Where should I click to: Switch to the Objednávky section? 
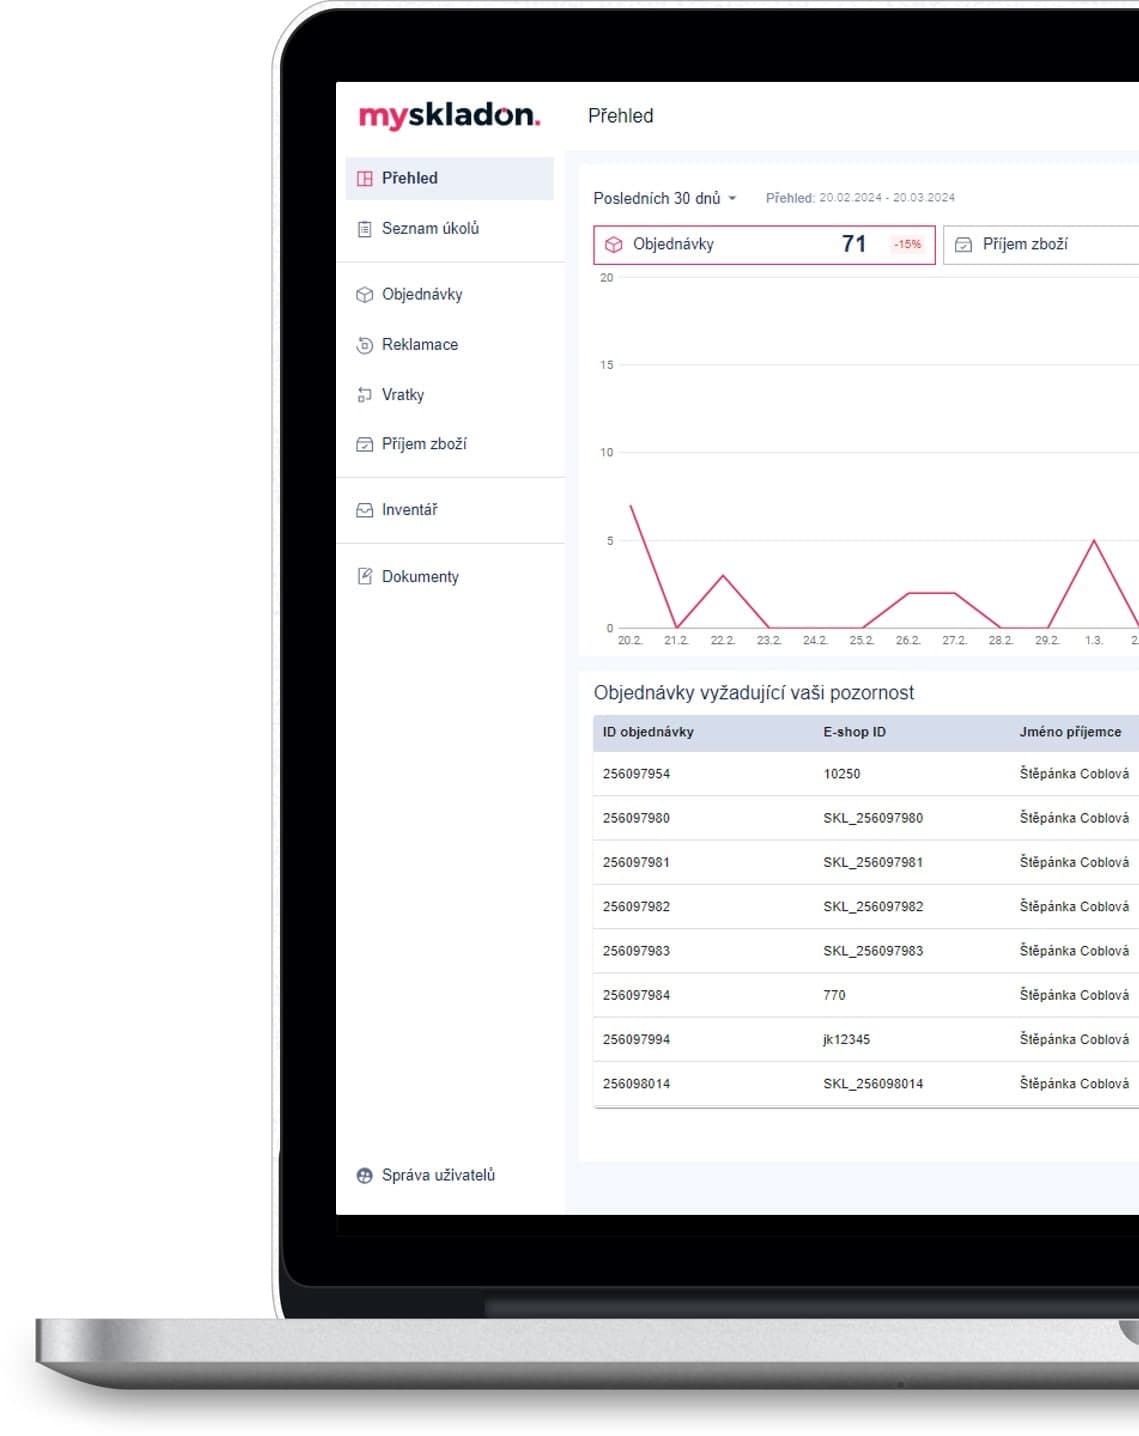point(421,294)
